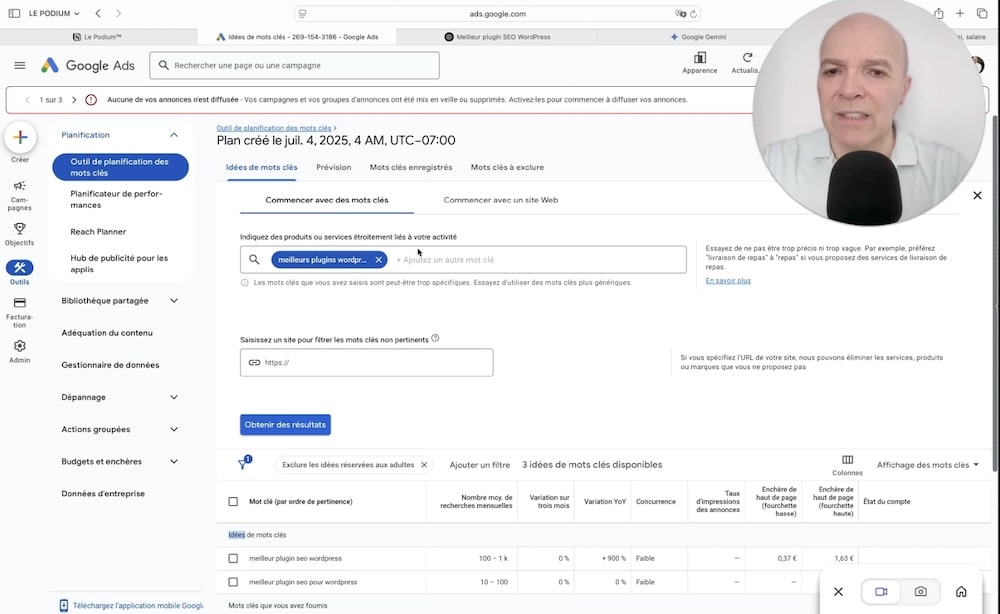Collapse the Planification section

tap(174, 135)
